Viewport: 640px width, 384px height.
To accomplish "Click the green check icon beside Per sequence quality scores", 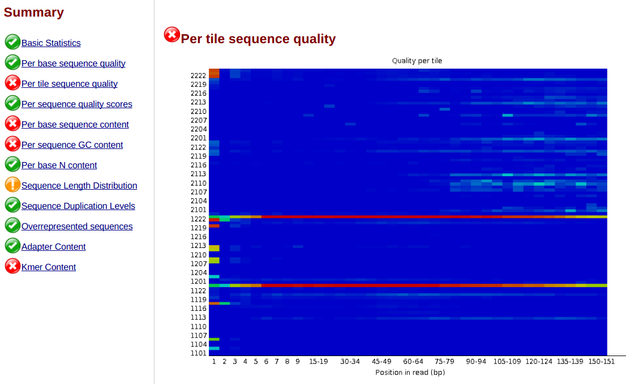I will coord(13,103).
